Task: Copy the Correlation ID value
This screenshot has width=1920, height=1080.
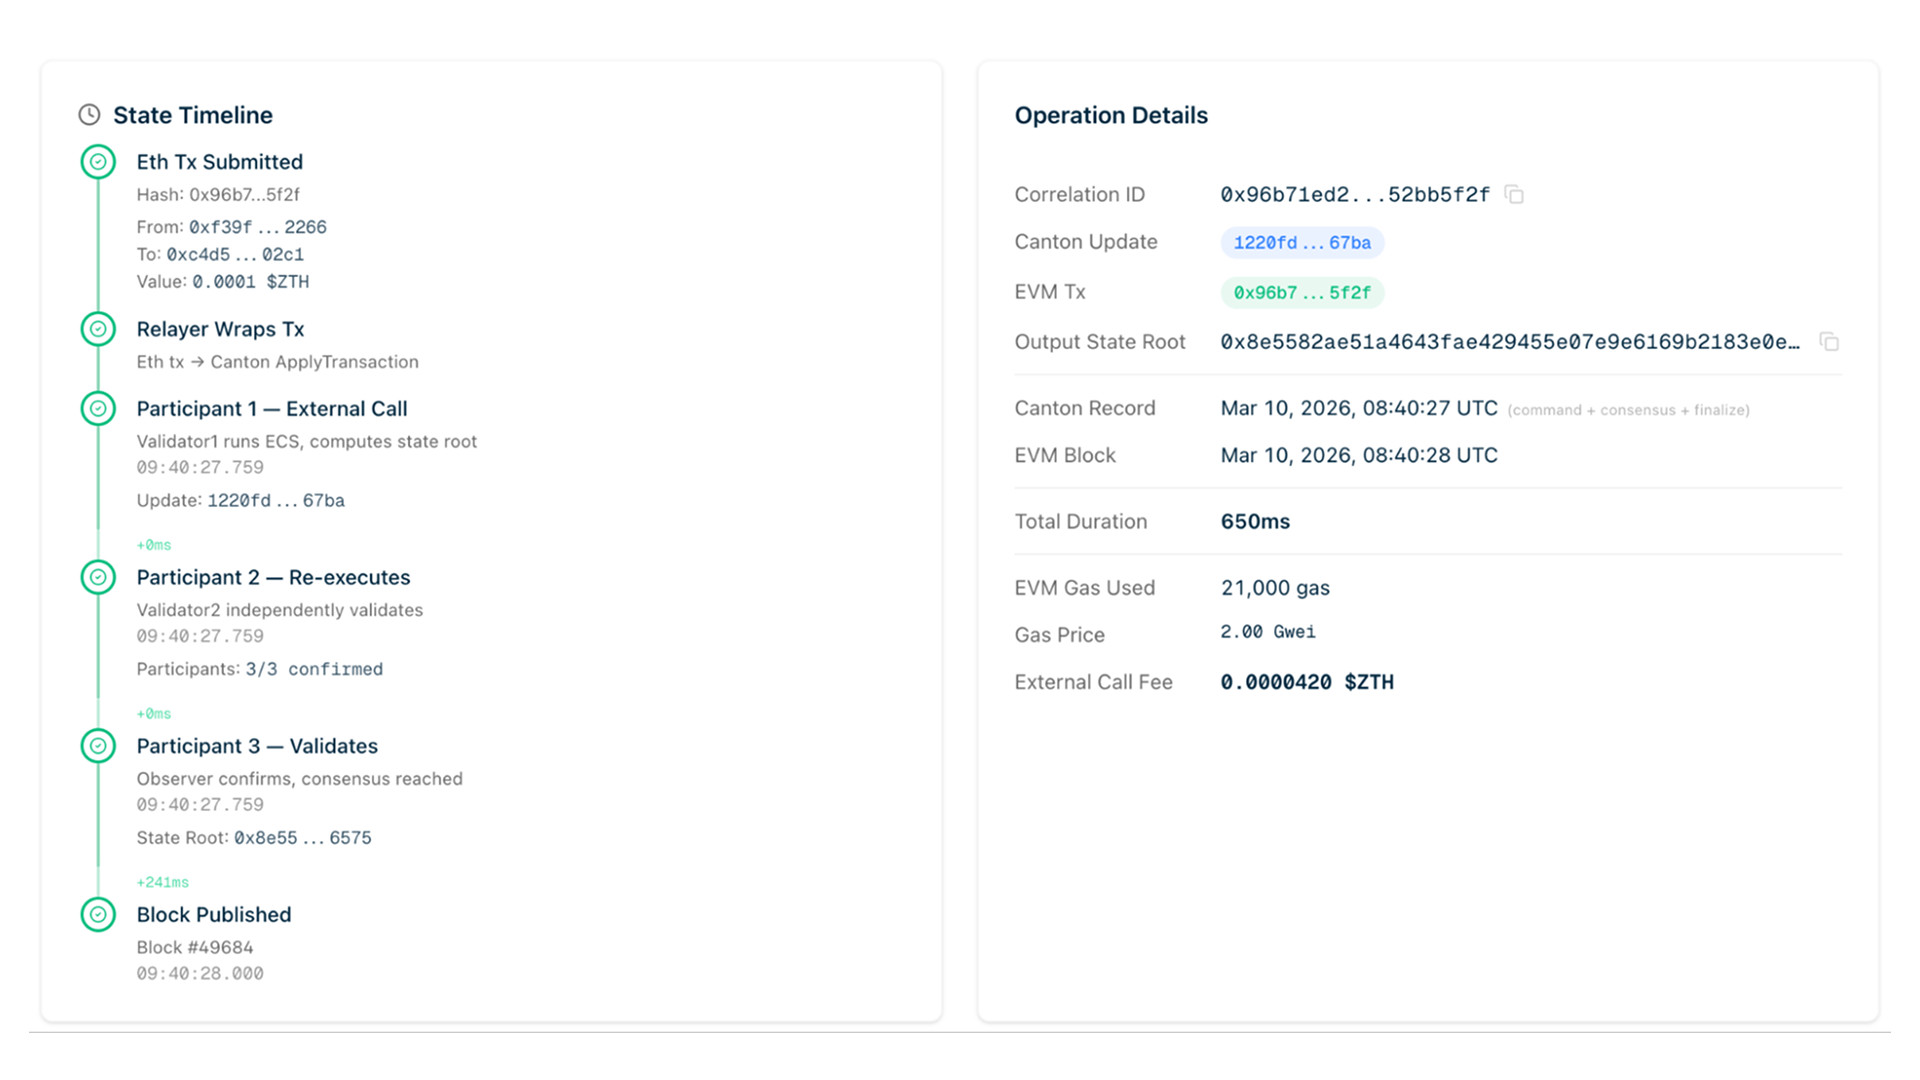Action: [x=1514, y=194]
